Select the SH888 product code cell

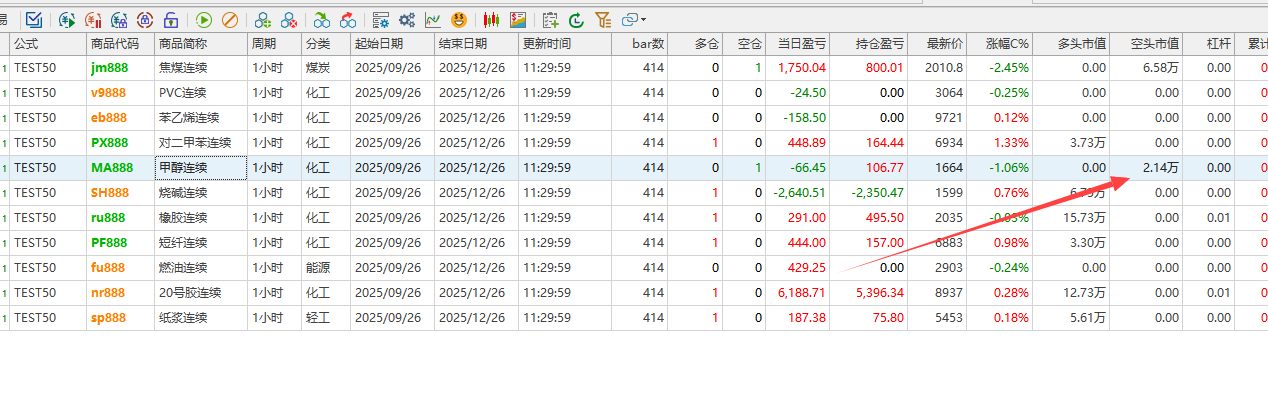pos(110,193)
